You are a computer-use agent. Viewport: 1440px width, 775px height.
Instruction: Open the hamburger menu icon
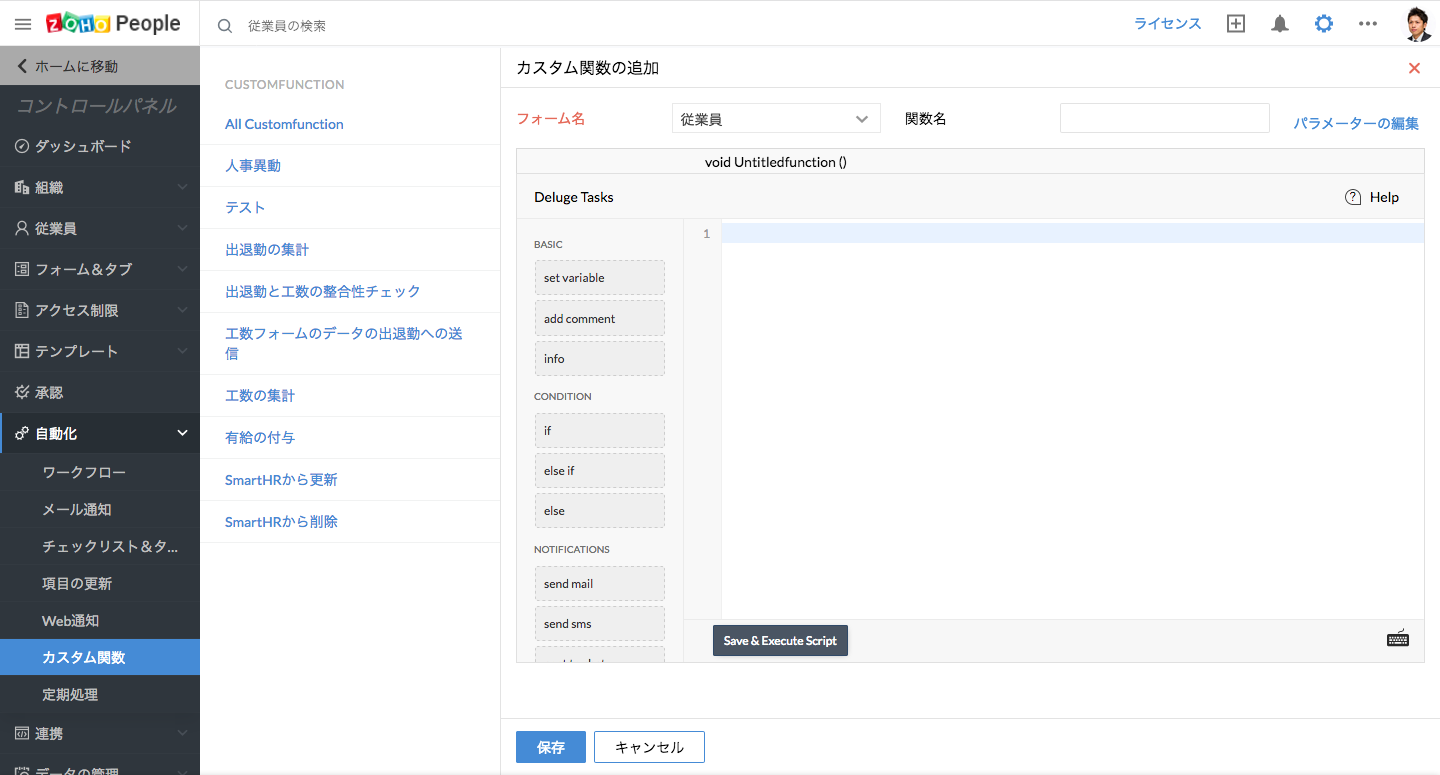[23, 24]
